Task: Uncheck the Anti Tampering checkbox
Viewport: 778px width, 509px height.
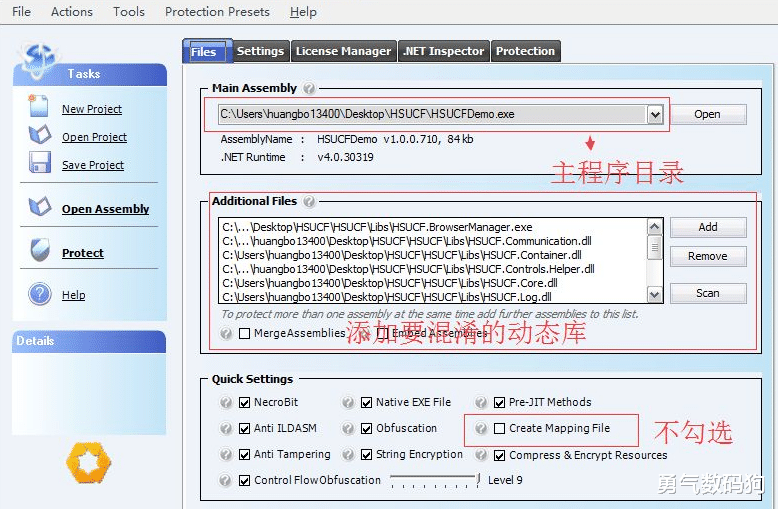Action: [244, 454]
